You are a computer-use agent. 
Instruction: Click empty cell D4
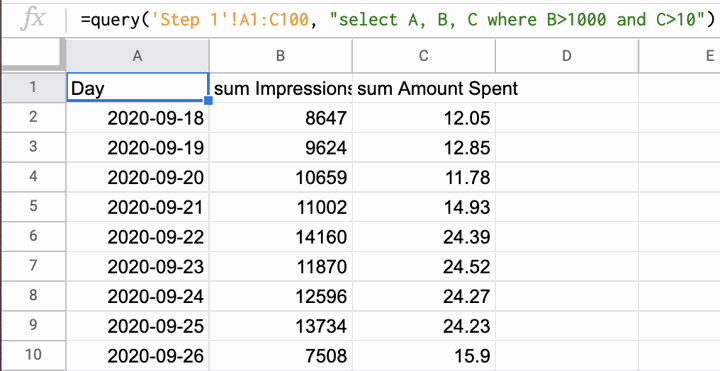coord(567,177)
